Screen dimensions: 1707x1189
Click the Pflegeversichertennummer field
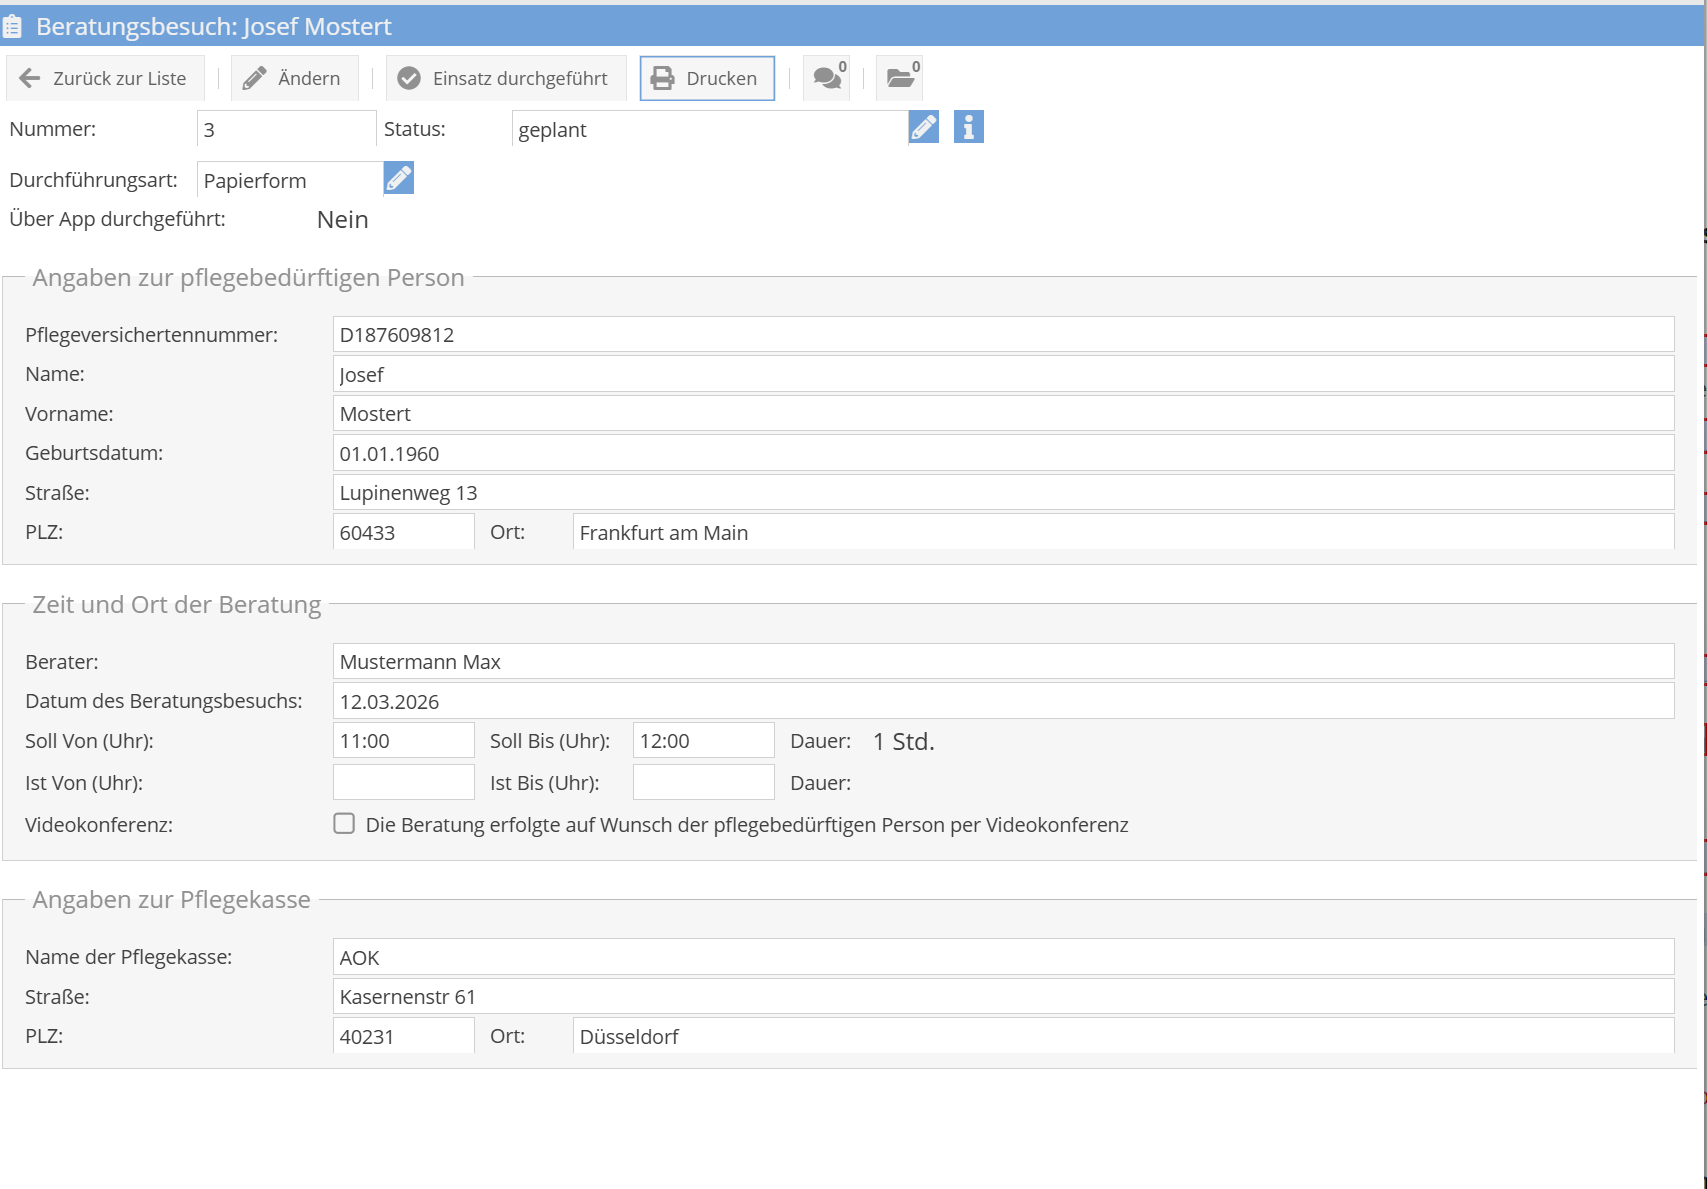(1002, 335)
